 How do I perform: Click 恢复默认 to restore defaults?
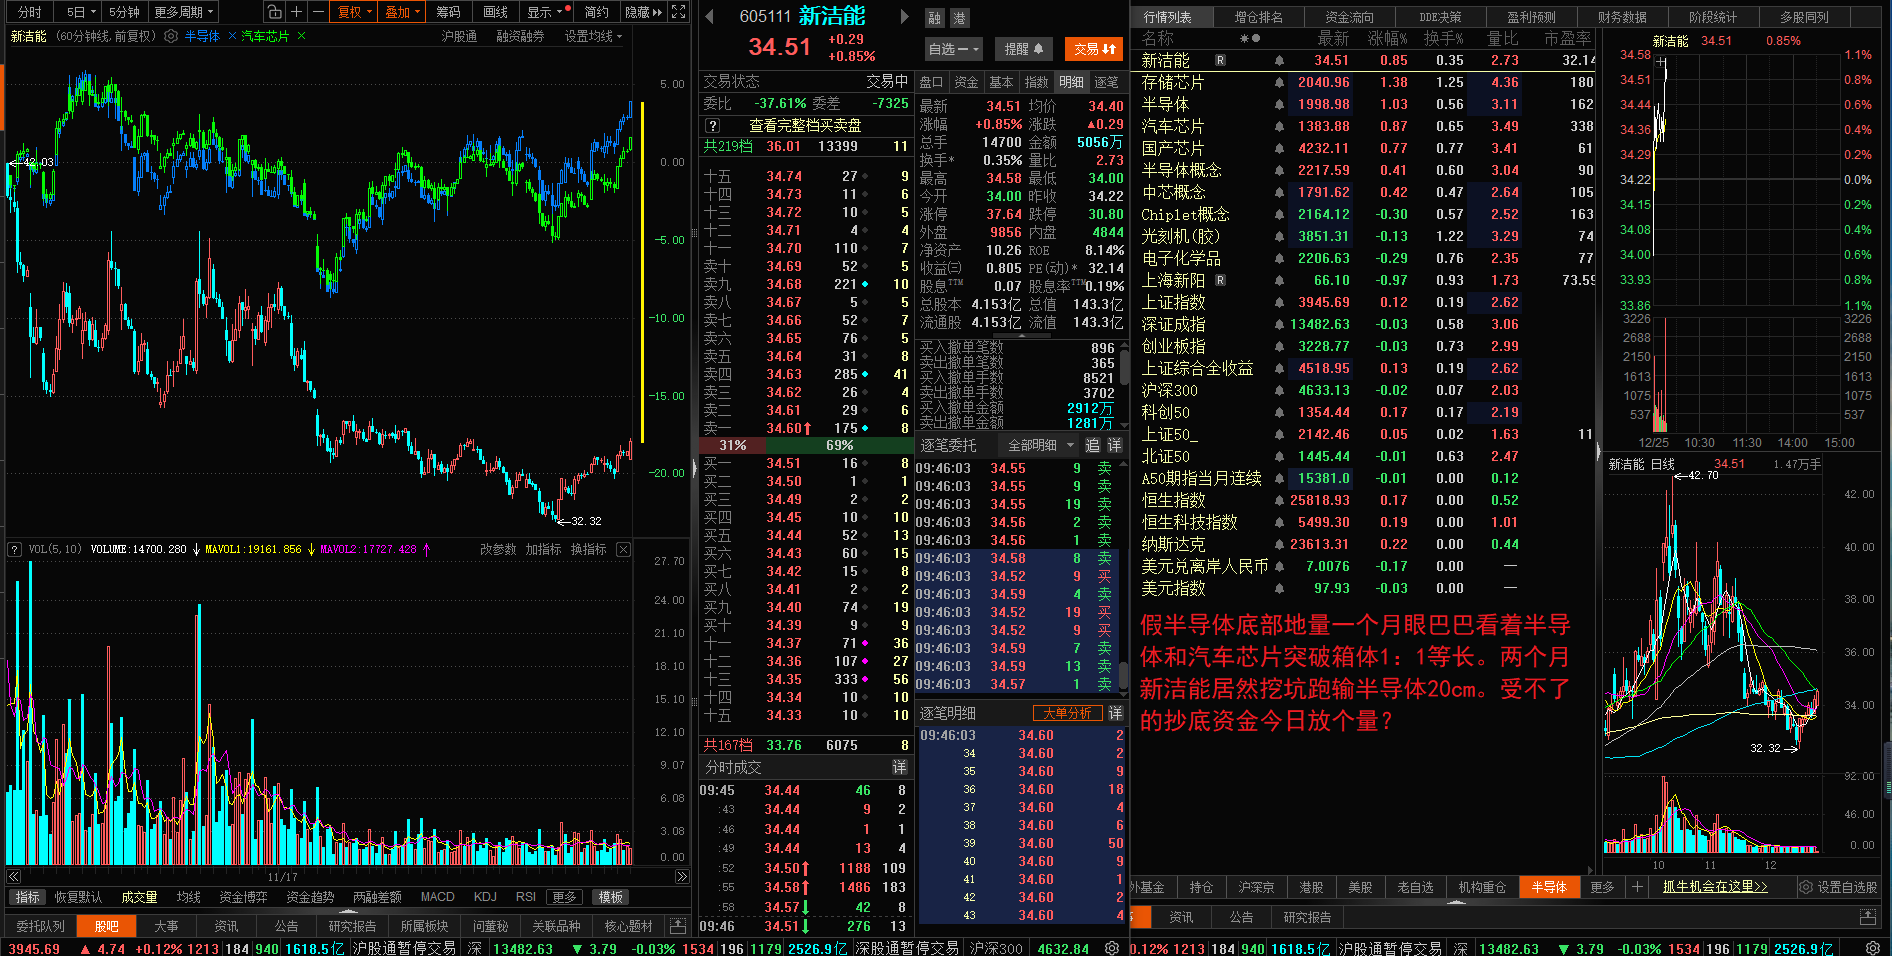pyautogui.click(x=78, y=897)
